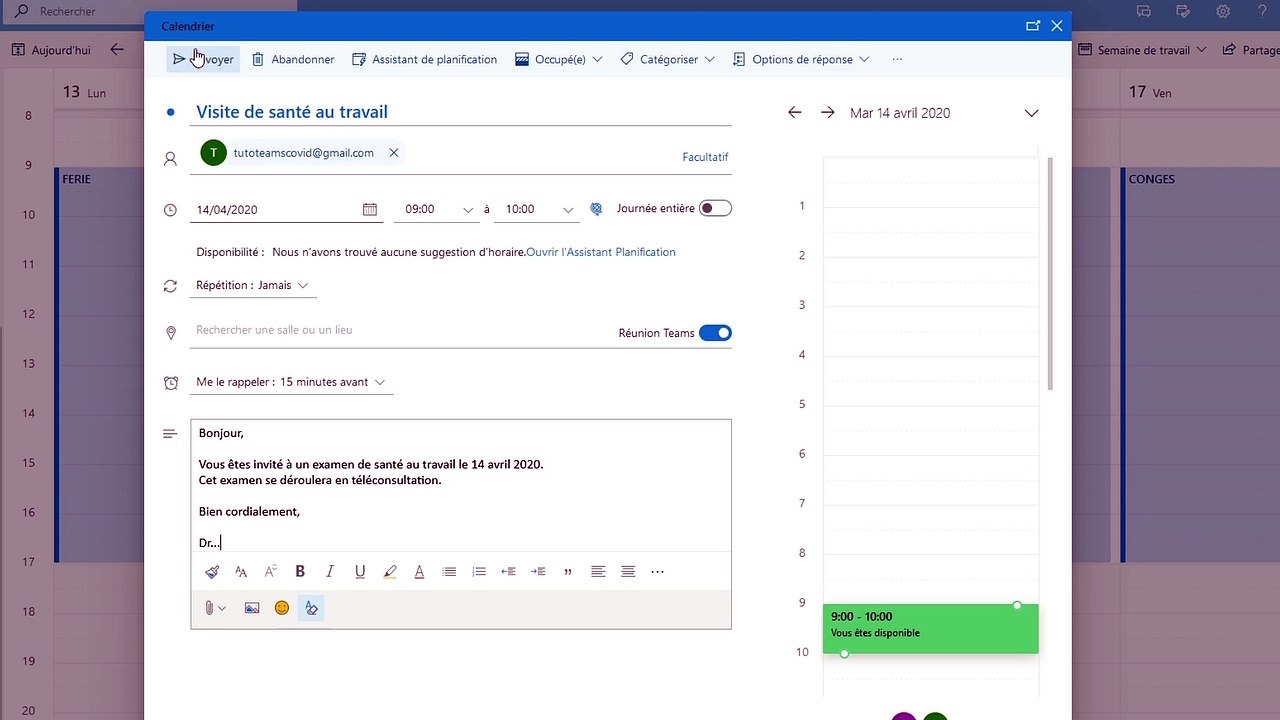Open the Catégoriser dropdown
Image resolution: width=1280 pixels, height=720 pixels.
click(668, 59)
